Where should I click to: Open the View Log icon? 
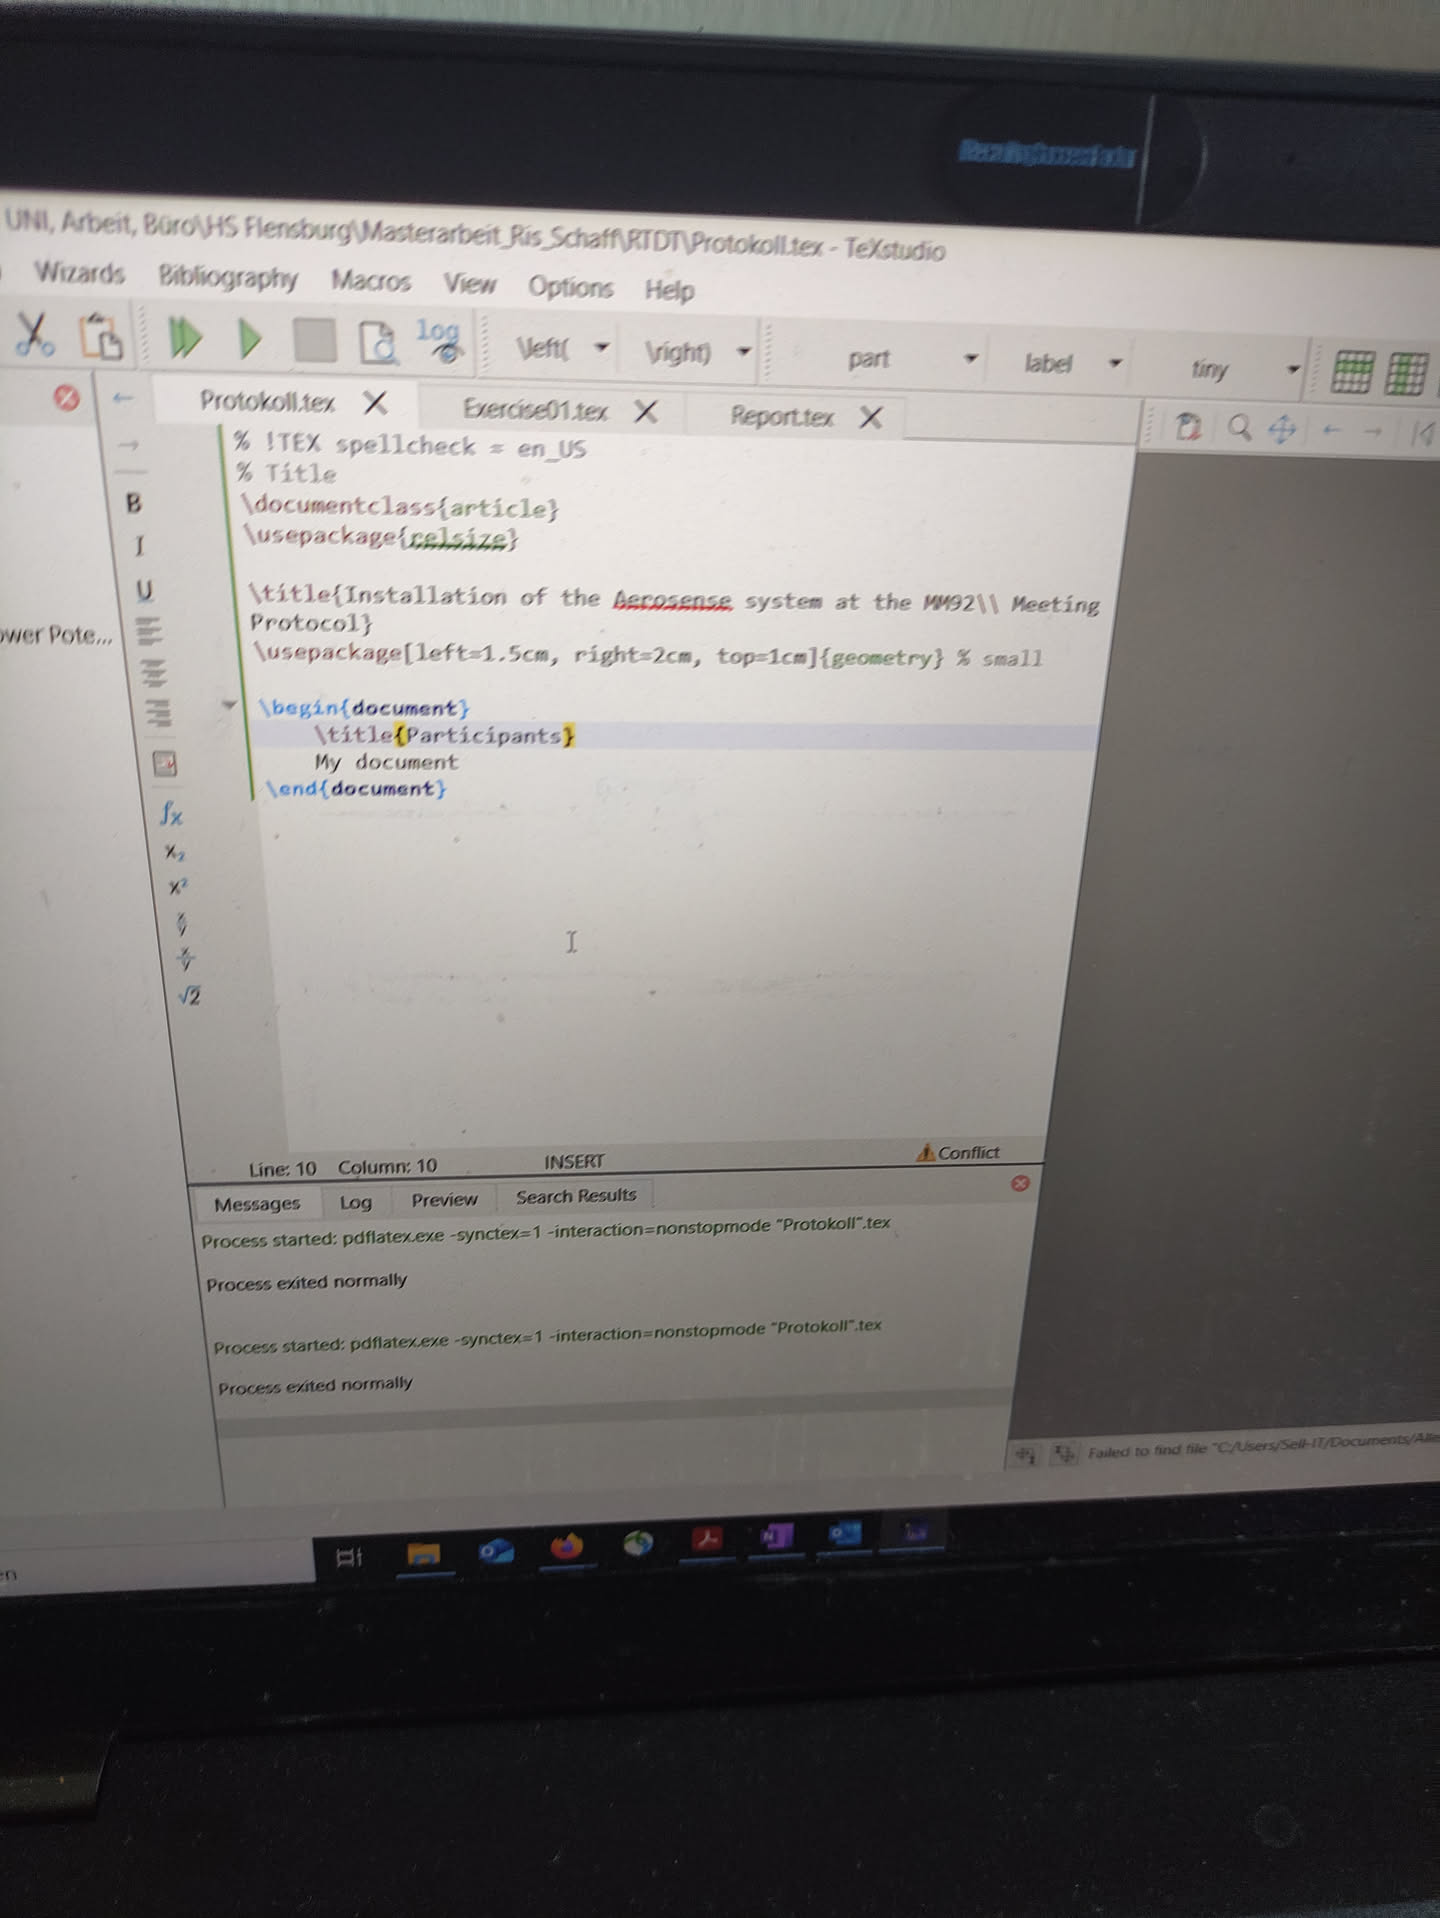coord(438,342)
